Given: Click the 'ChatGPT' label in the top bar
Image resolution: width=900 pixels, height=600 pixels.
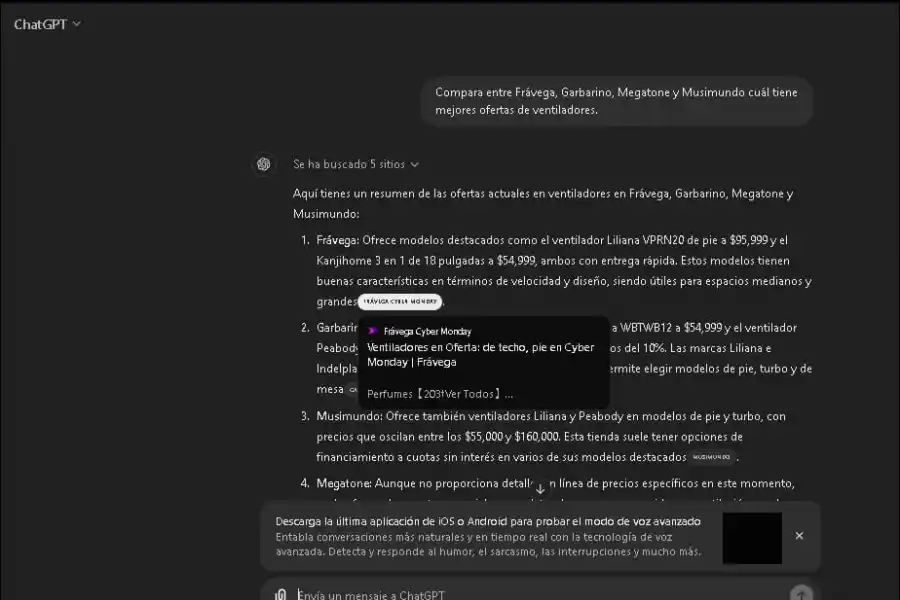Looking at the screenshot, I should (40, 22).
